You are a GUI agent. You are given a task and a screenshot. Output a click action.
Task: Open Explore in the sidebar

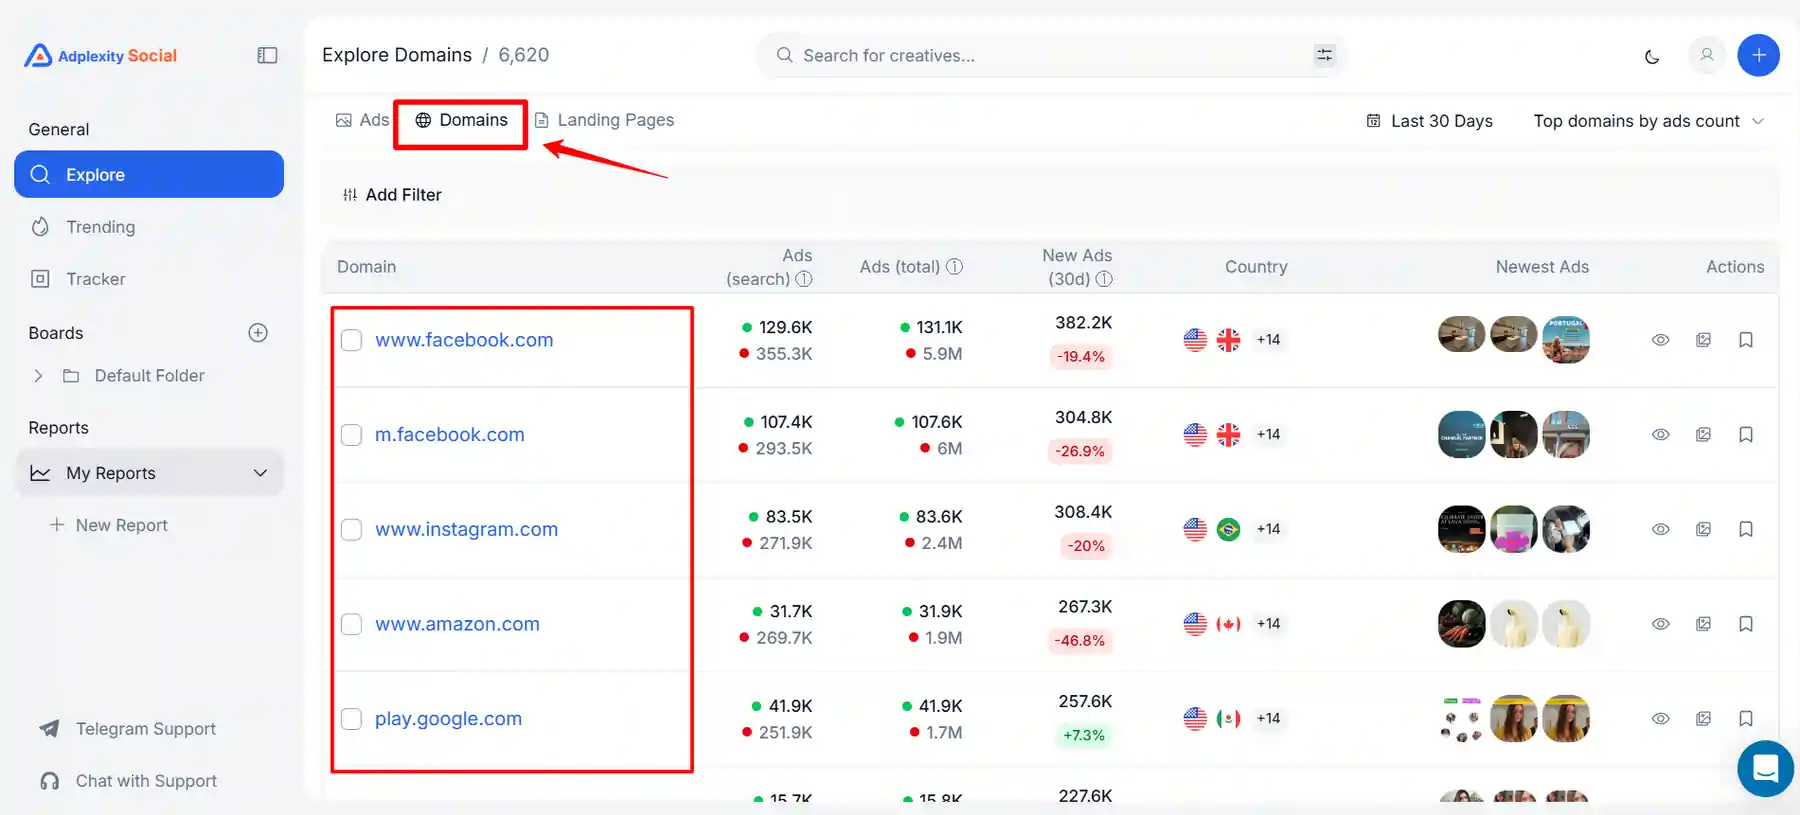coord(149,174)
